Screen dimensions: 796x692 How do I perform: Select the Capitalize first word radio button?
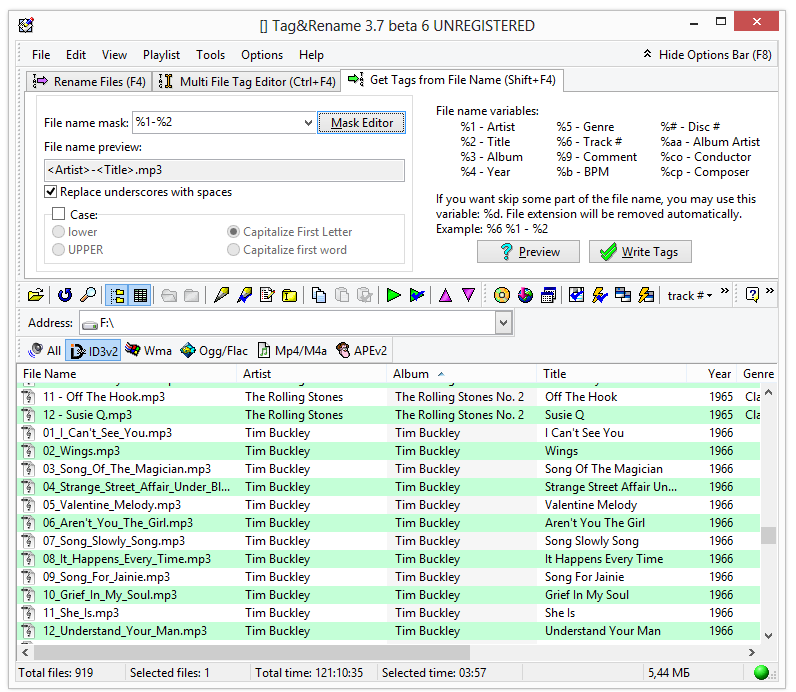[233, 250]
